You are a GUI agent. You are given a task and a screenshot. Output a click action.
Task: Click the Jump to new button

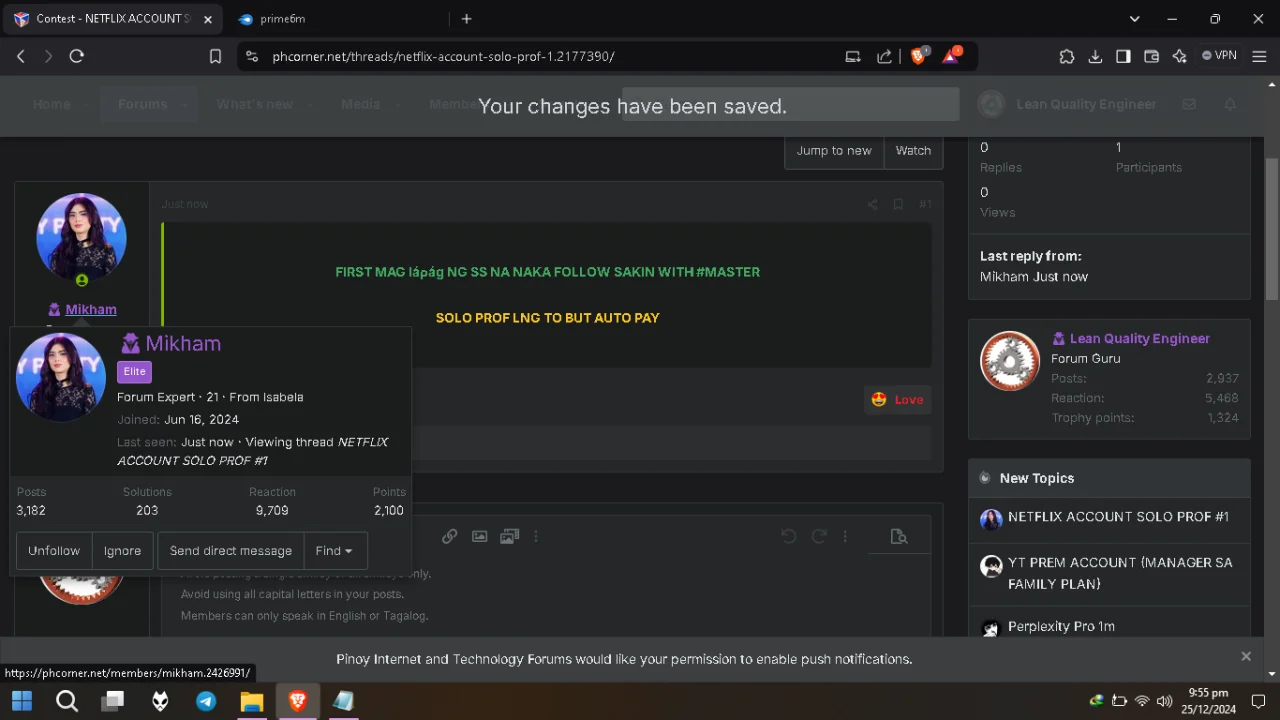tap(834, 150)
